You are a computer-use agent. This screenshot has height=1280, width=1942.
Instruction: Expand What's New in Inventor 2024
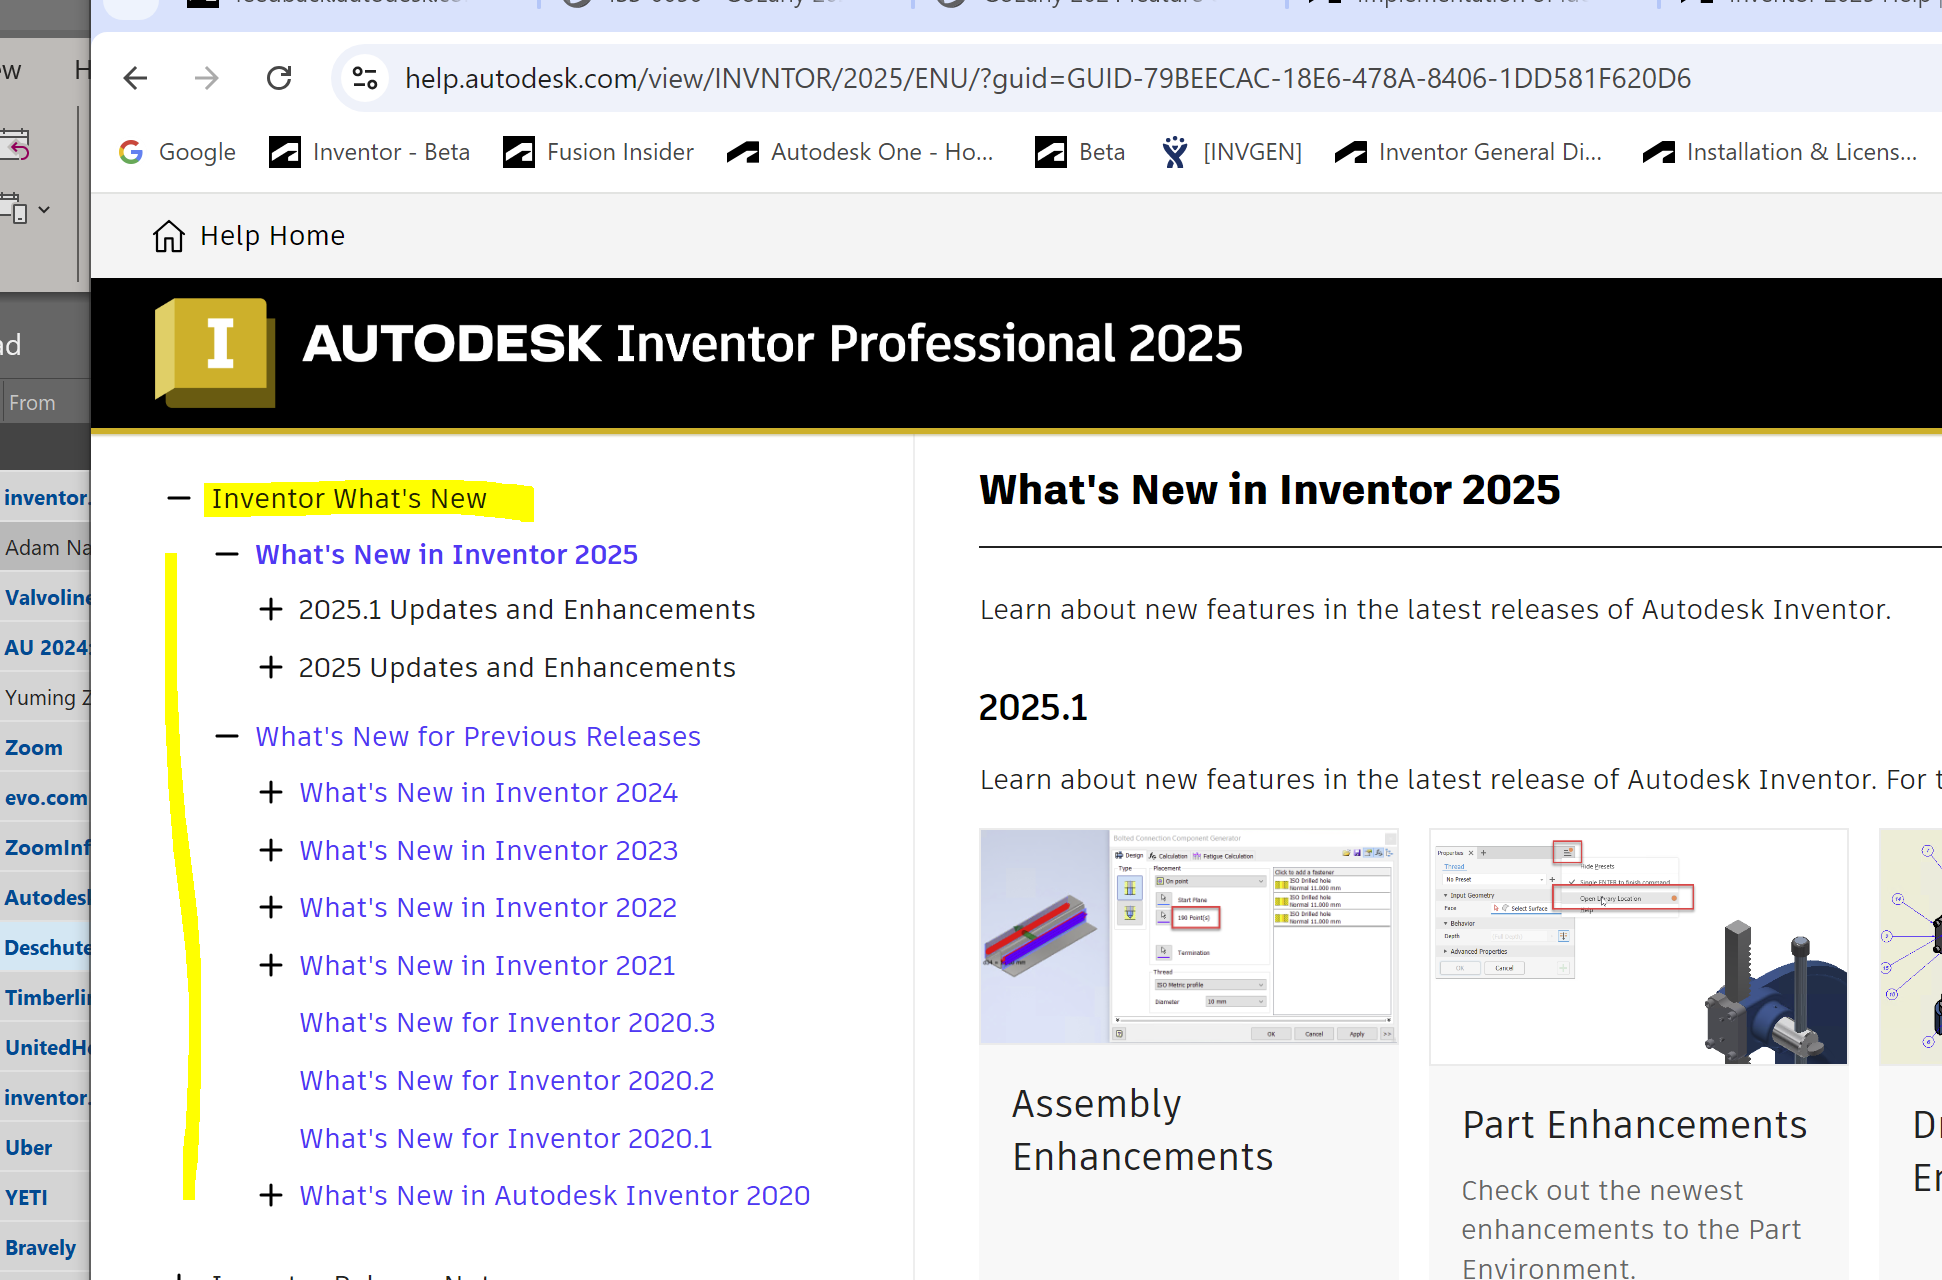pyautogui.click(x=271, y=792)
